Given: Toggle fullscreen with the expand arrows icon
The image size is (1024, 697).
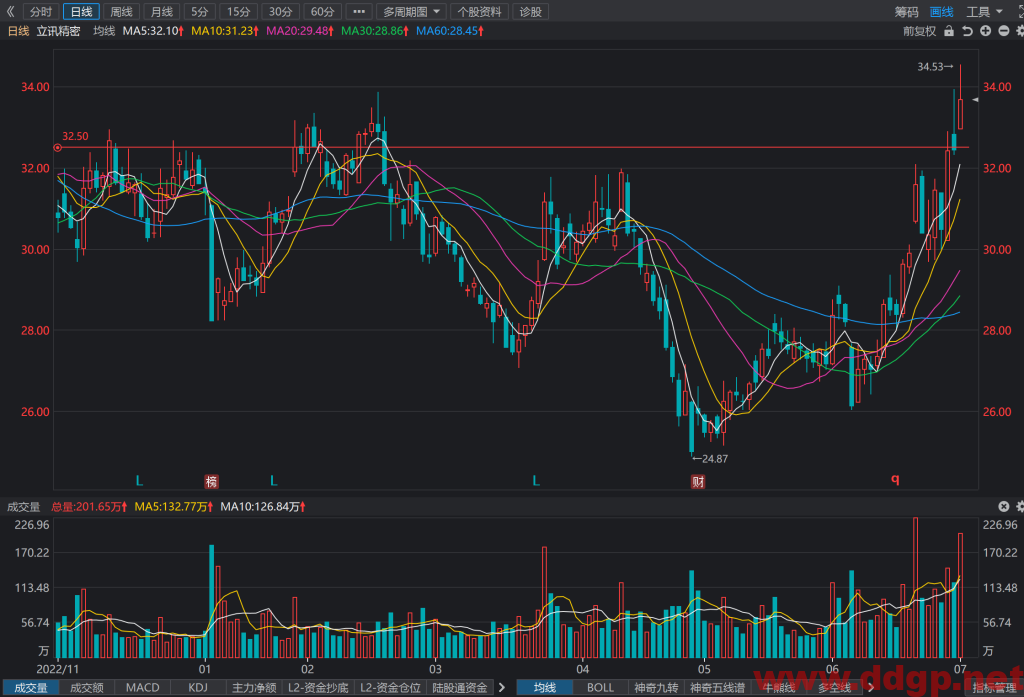Looking at the screenshot, I should (1020, 12).
